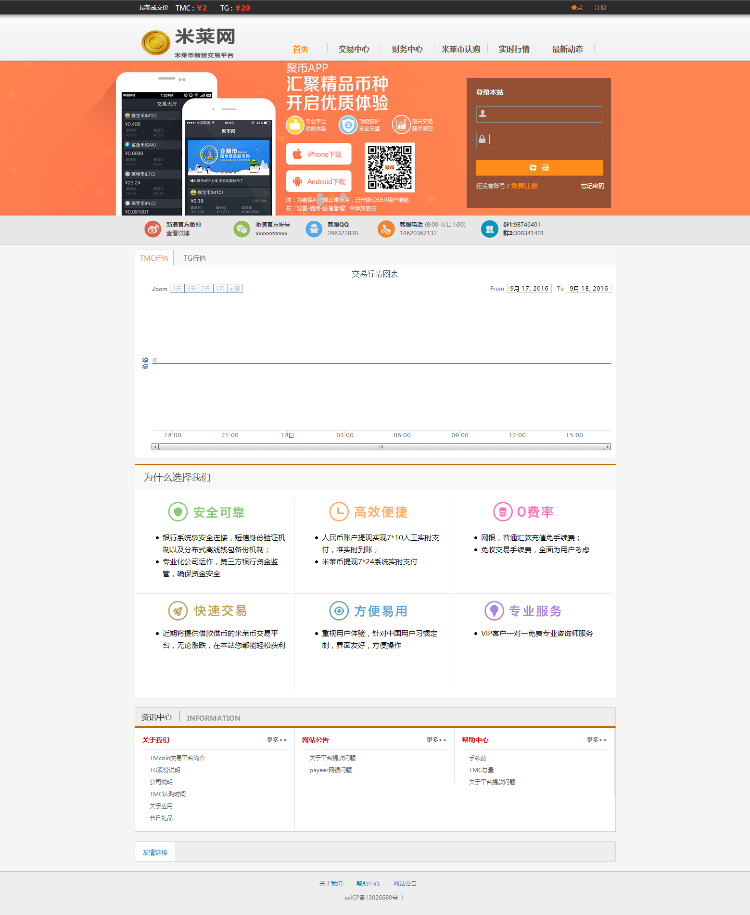Open the 财务中心 nav item
Viewport: 750px width, 915px height.
tap(407, 50)
